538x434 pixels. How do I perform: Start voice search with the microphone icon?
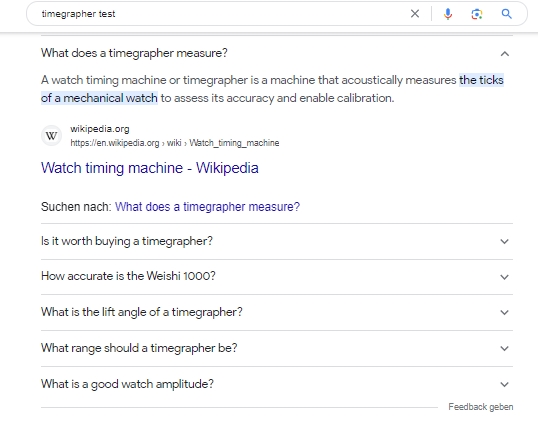[448, 14]
